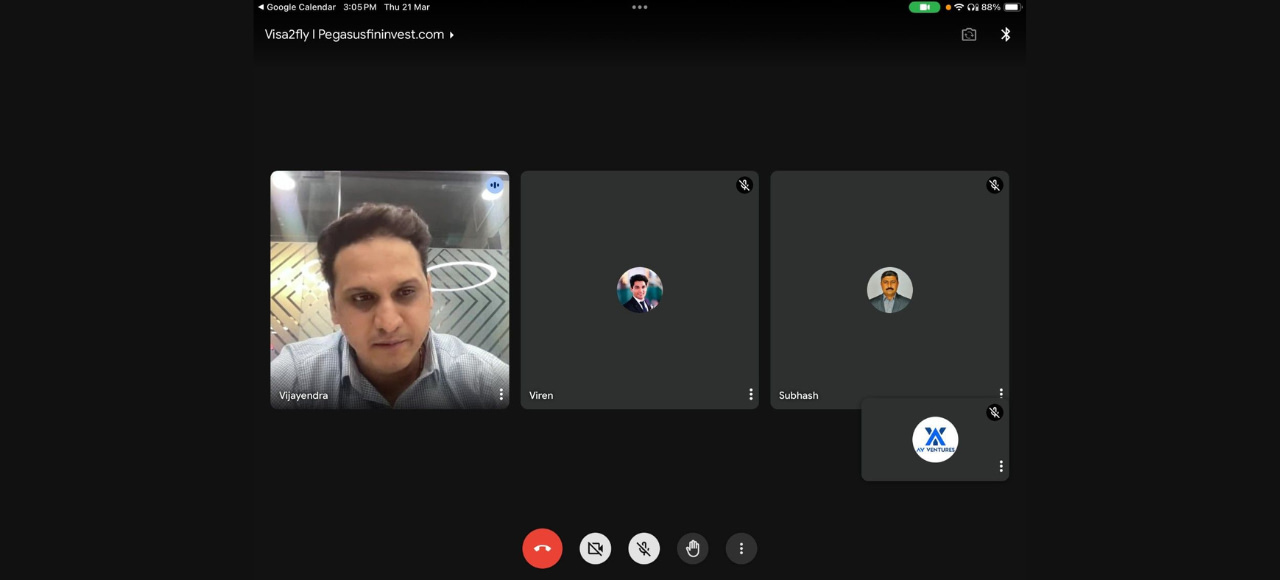Select Vijayendra's video feed tile
1280x580 pixels.
point(389,290)
